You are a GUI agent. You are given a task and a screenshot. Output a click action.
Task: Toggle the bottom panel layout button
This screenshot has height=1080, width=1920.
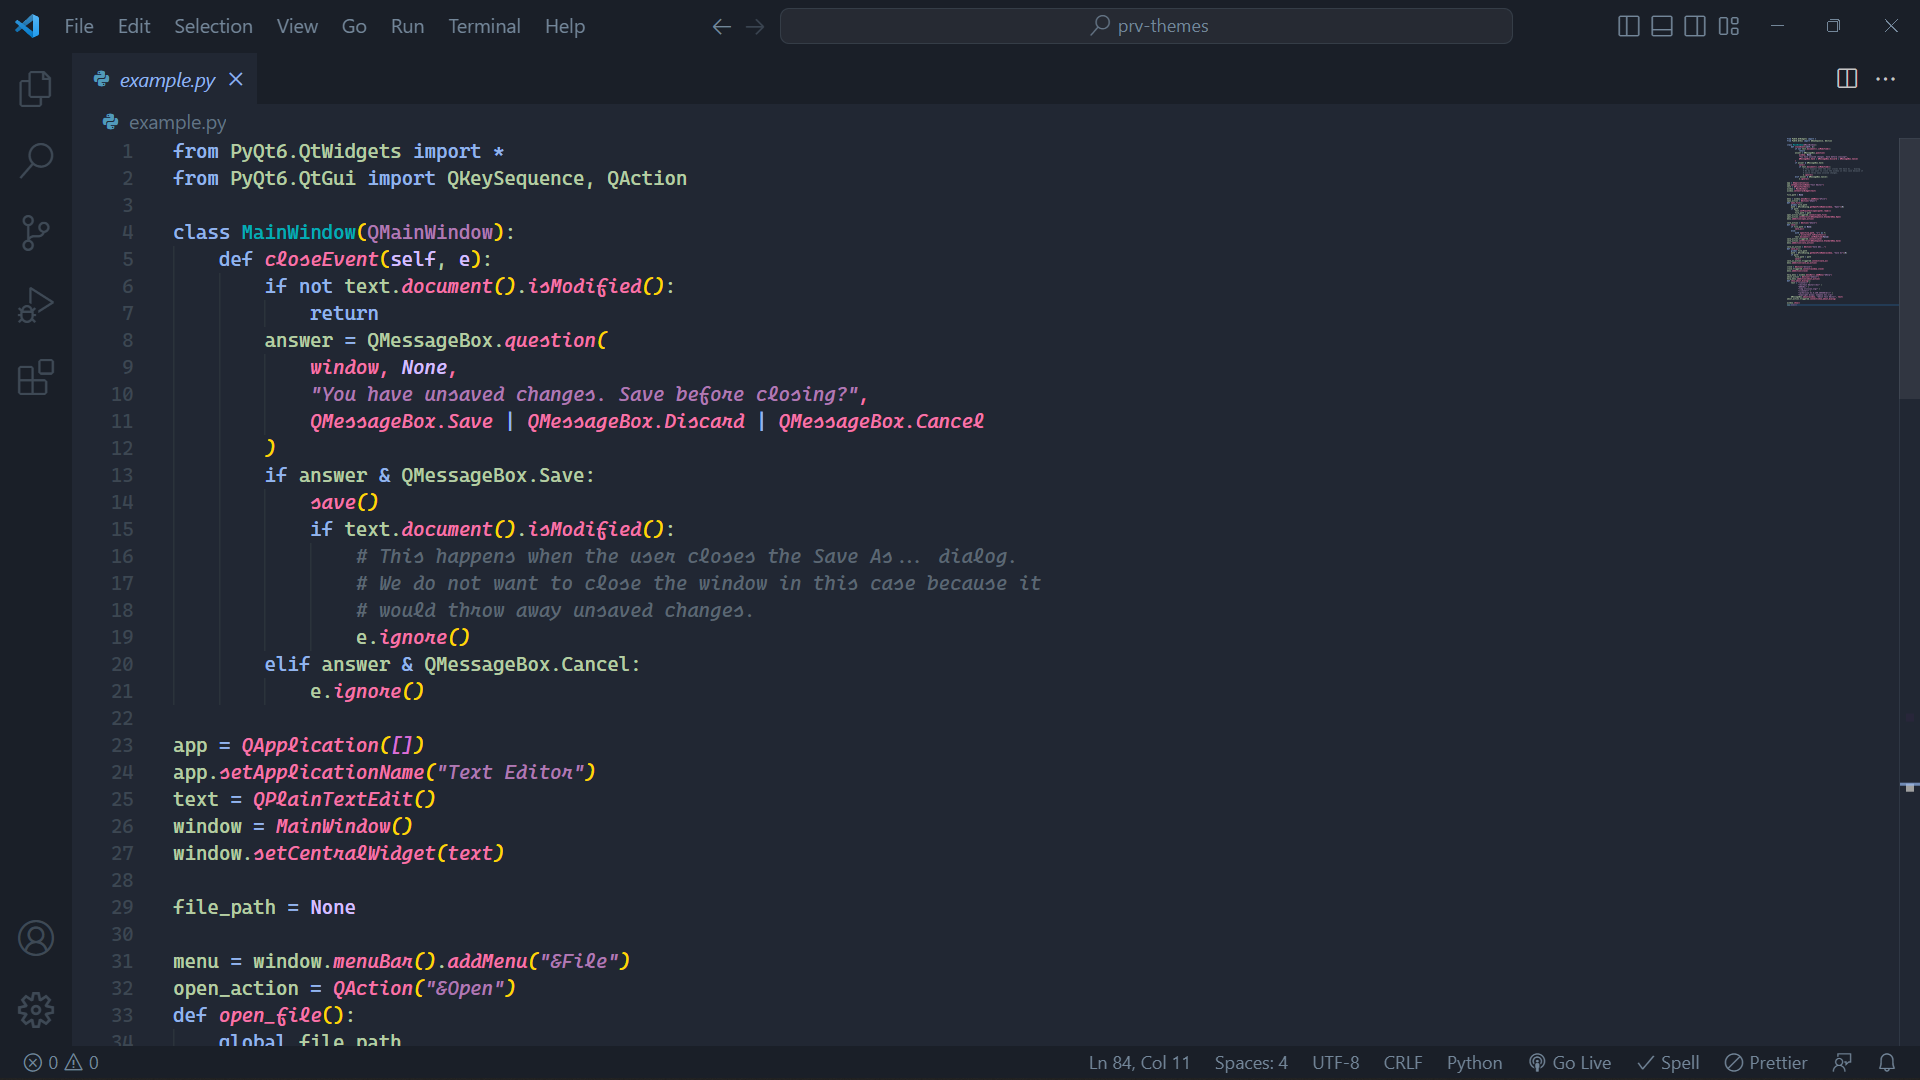point(1661,26)
